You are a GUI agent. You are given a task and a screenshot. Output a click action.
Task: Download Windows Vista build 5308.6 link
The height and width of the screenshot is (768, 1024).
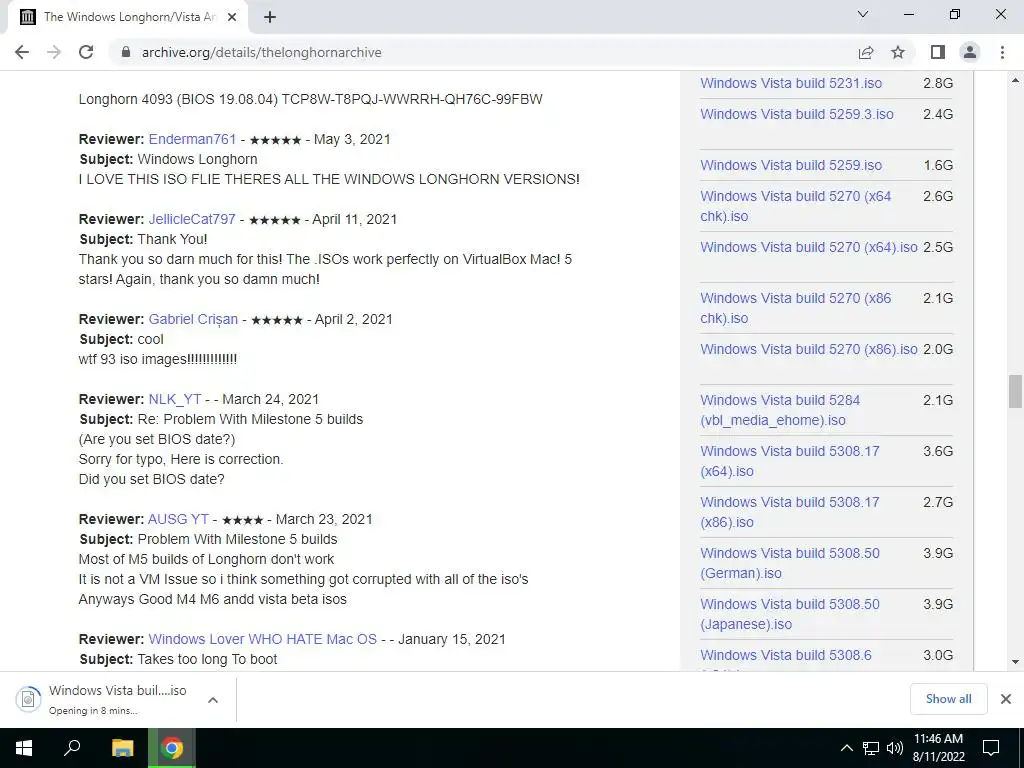[786, 656]
